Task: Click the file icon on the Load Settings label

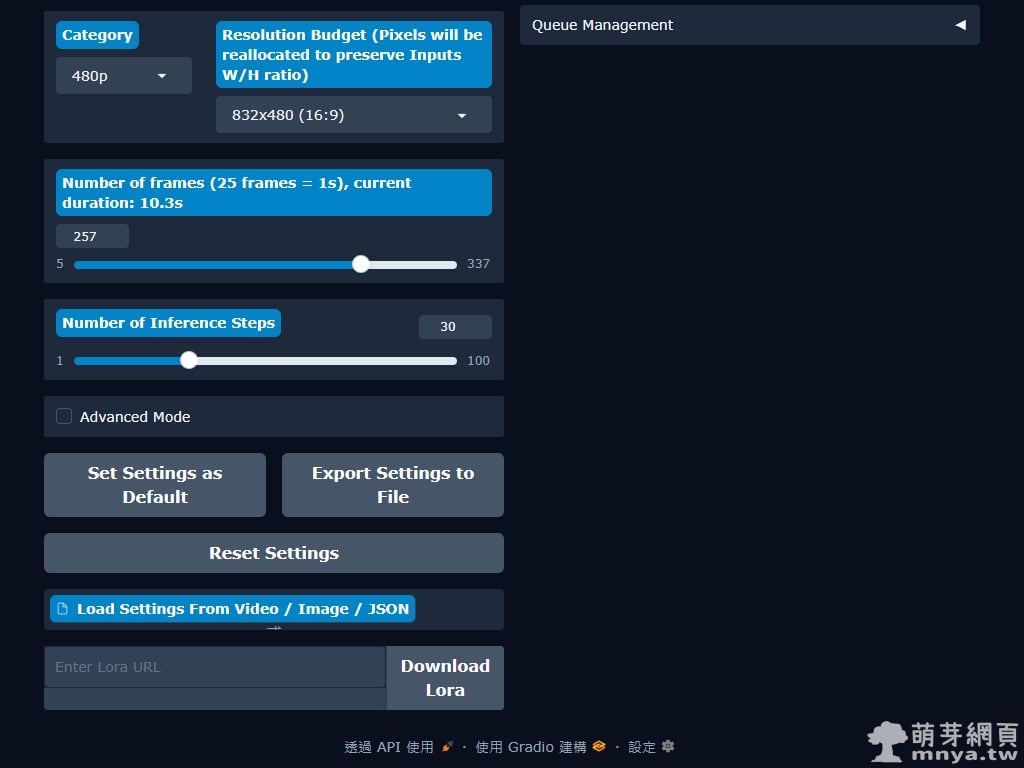Action: 63,609
